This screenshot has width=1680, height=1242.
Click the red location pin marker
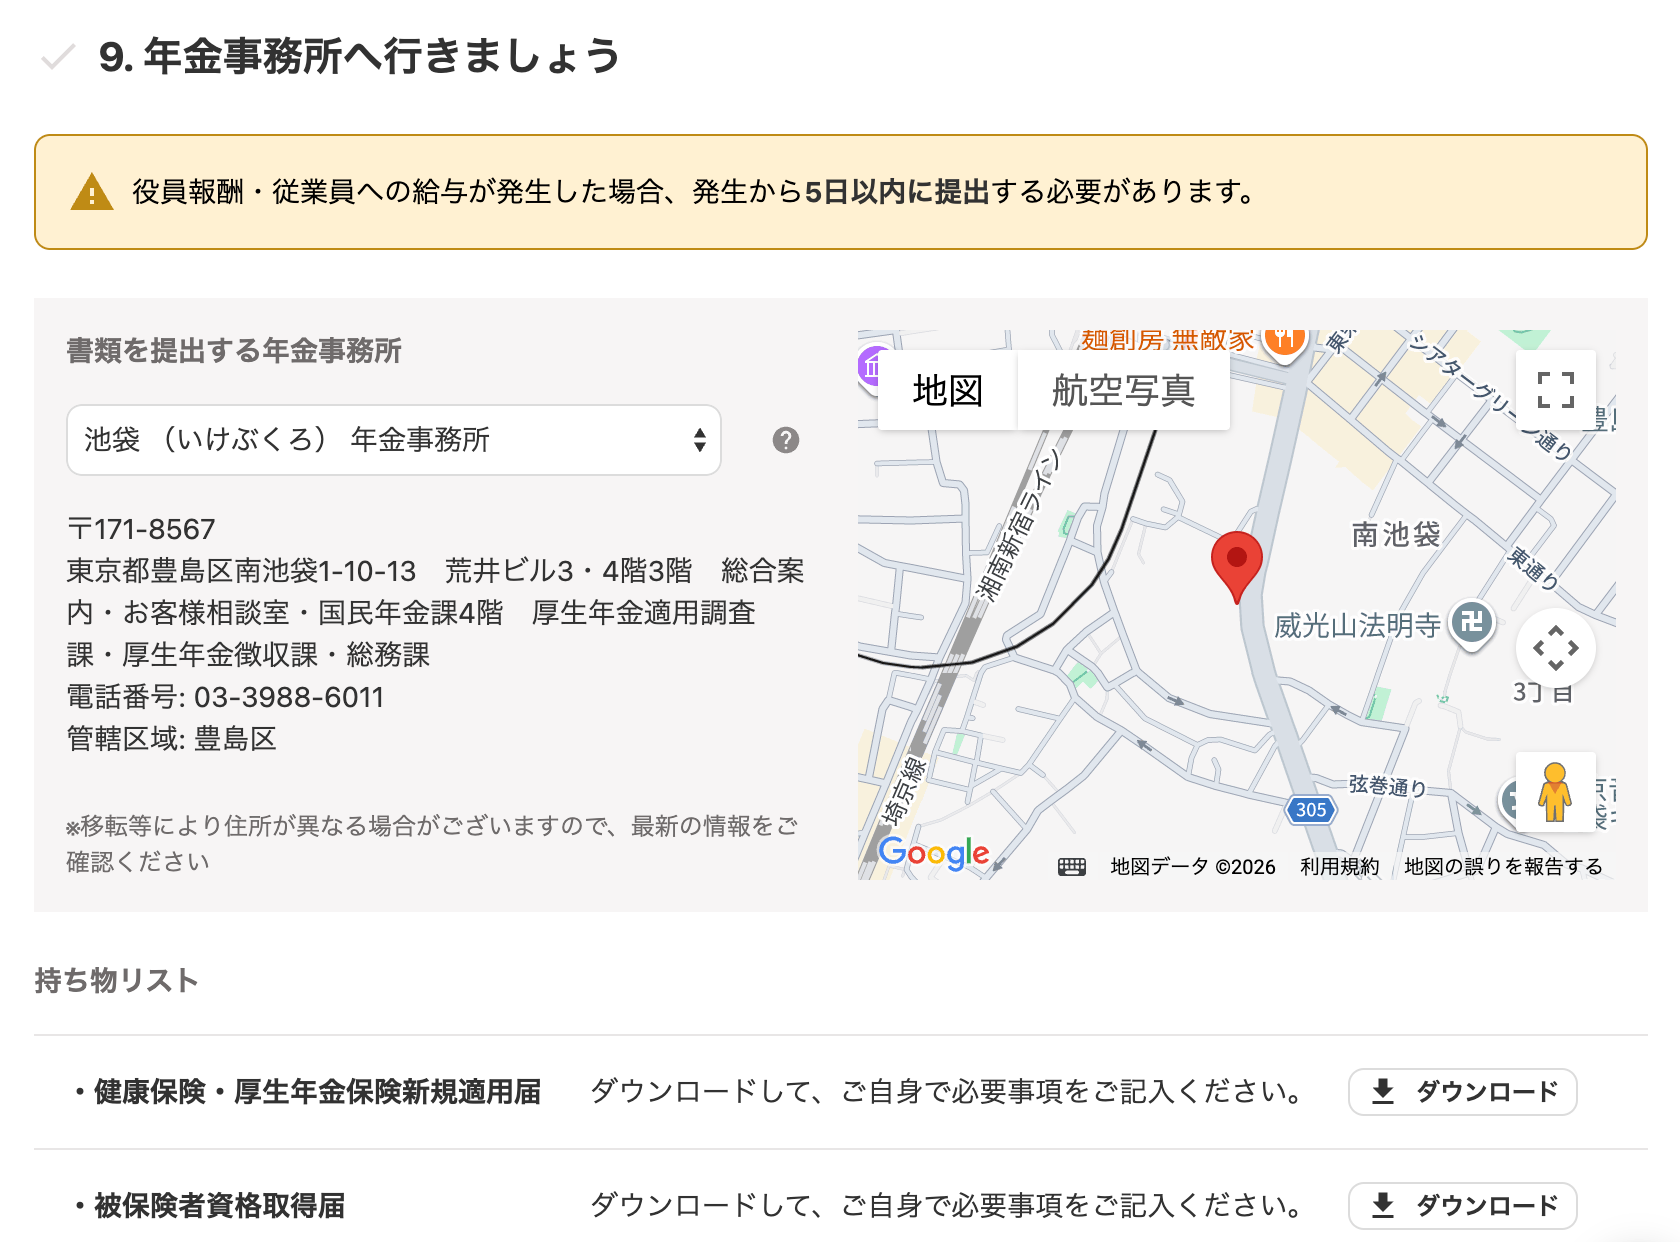click(x=1237, y=566)
